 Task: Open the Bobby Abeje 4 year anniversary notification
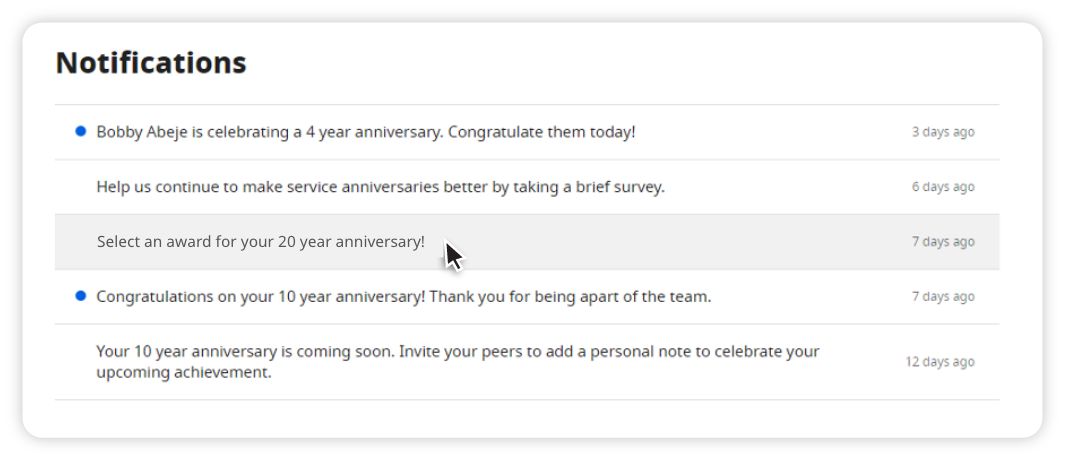(527, 132)
